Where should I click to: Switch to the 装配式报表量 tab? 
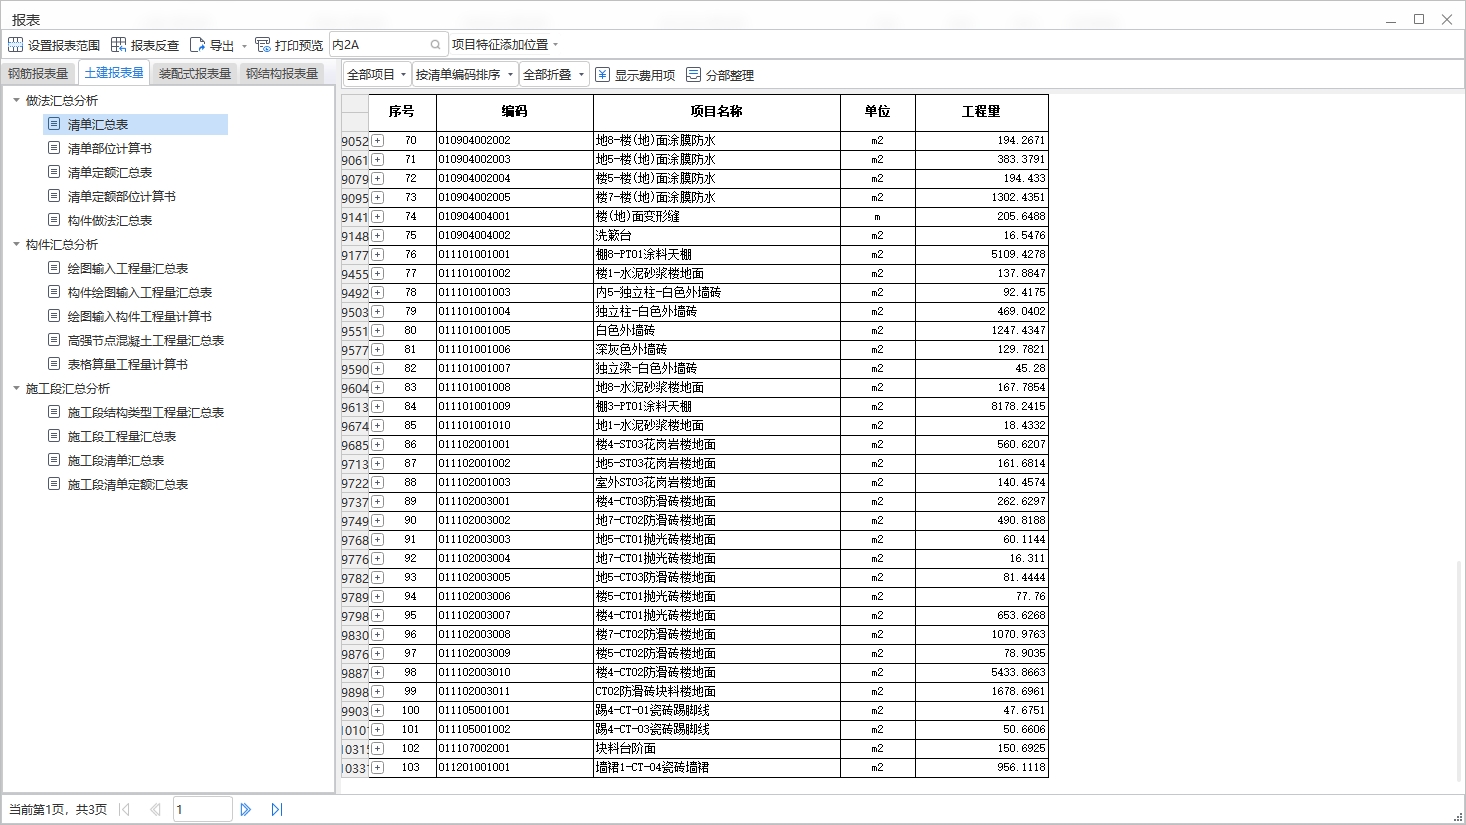click(195, 73)
